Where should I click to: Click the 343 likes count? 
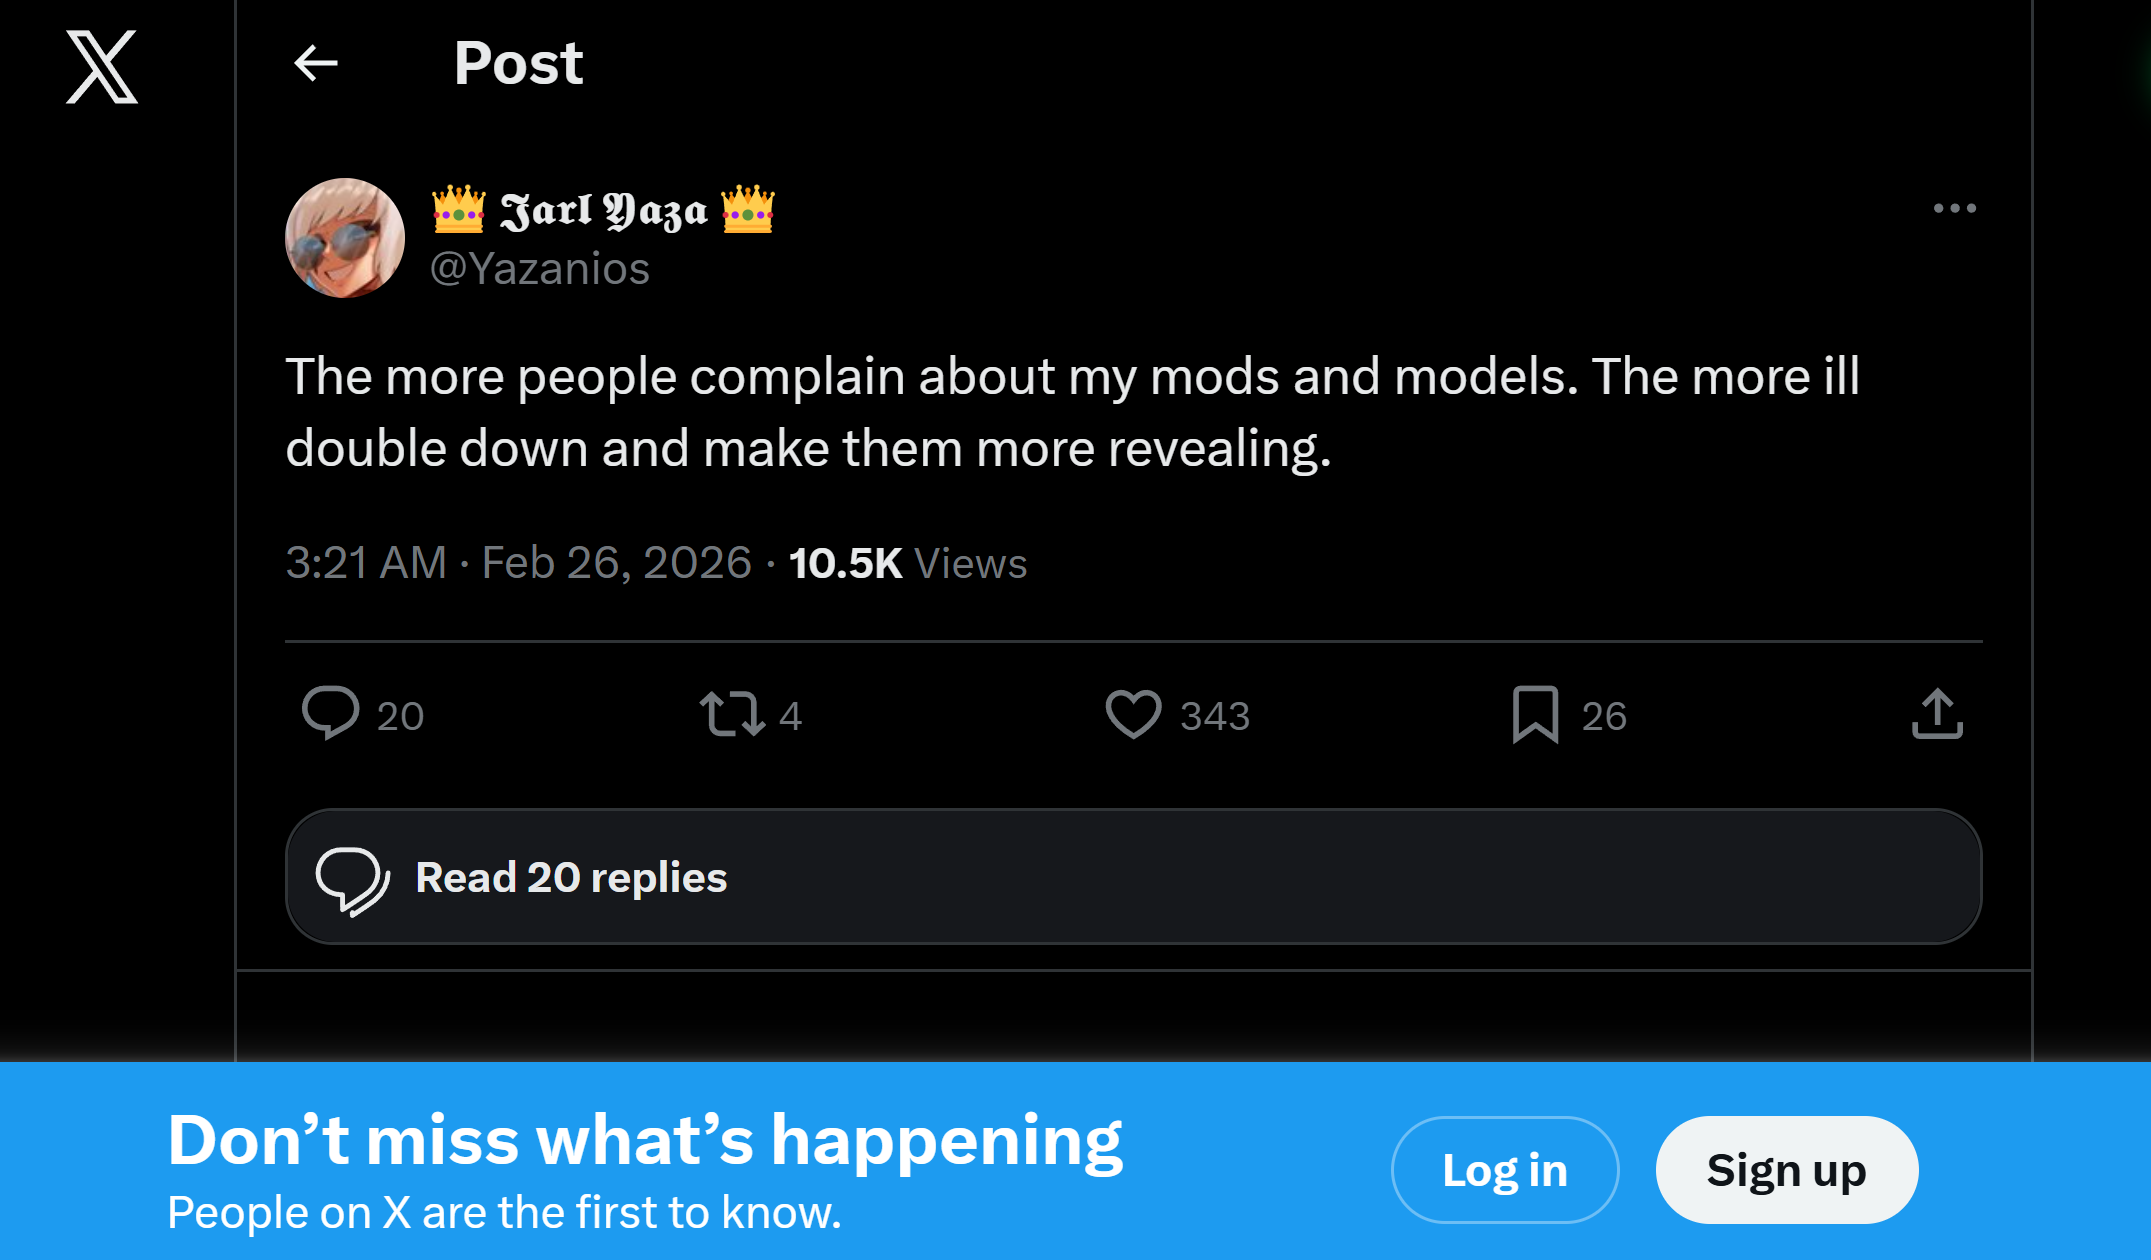1215,716
